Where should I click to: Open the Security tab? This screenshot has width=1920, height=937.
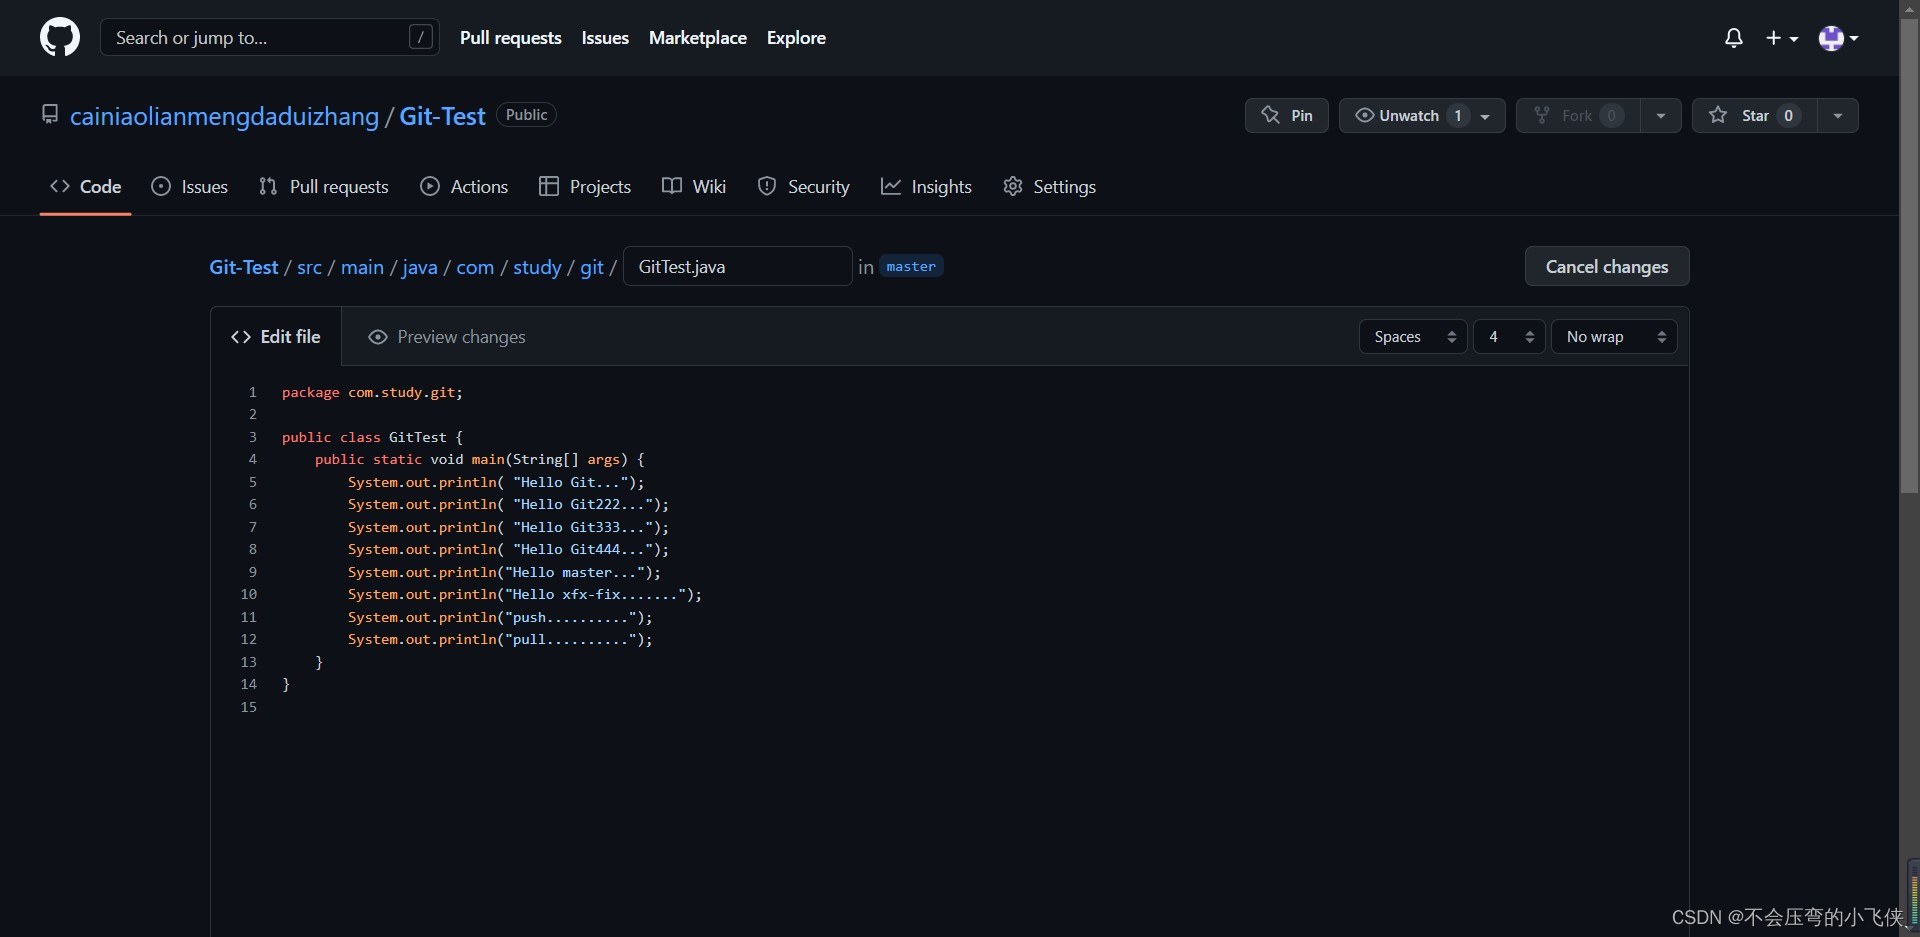804,187
